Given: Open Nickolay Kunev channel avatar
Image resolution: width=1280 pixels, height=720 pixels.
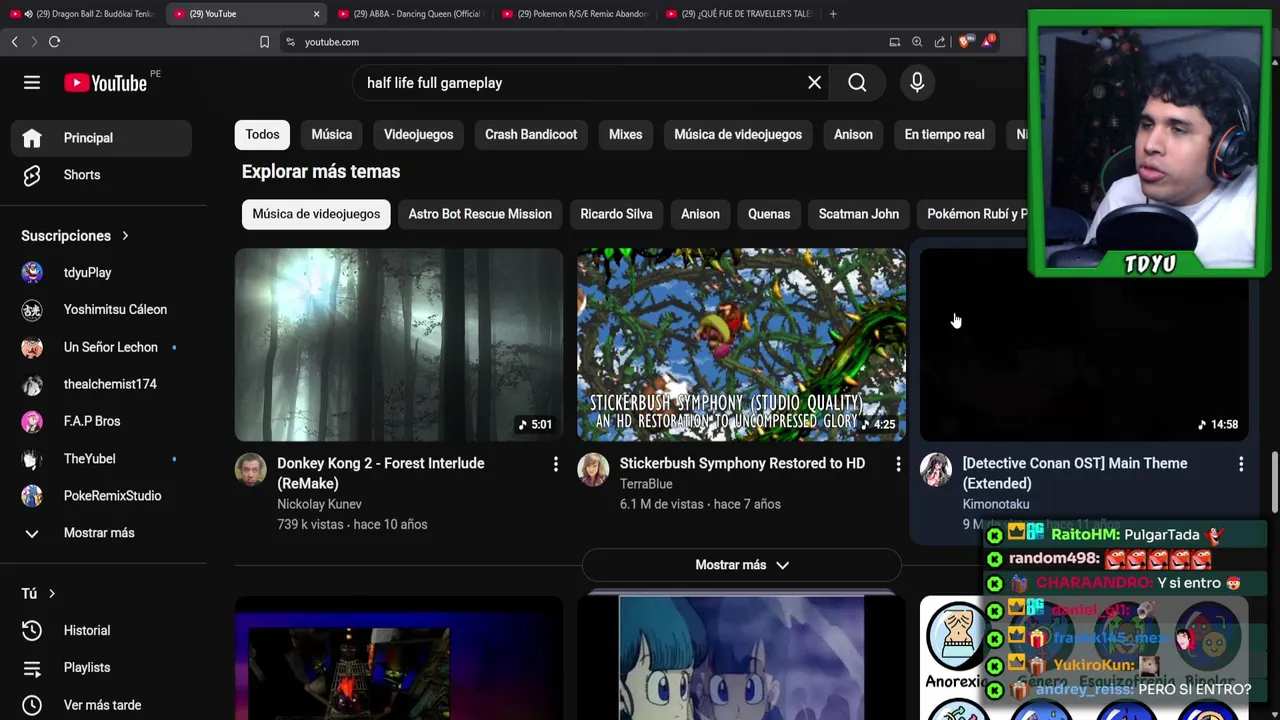Looking at the screenshot, I should pos(251,470).
